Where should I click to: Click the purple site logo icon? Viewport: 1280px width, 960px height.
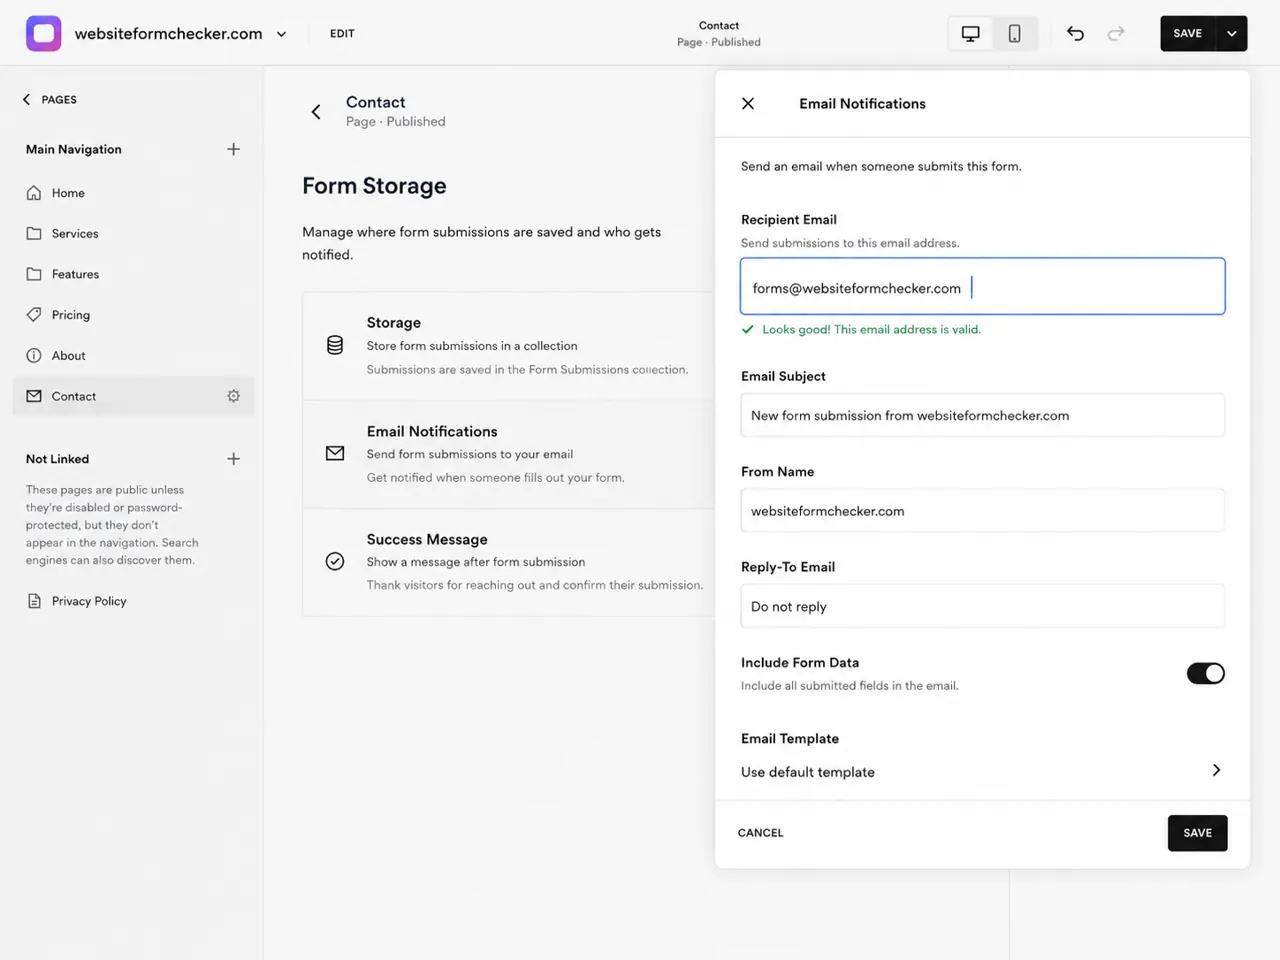point(43,33)
